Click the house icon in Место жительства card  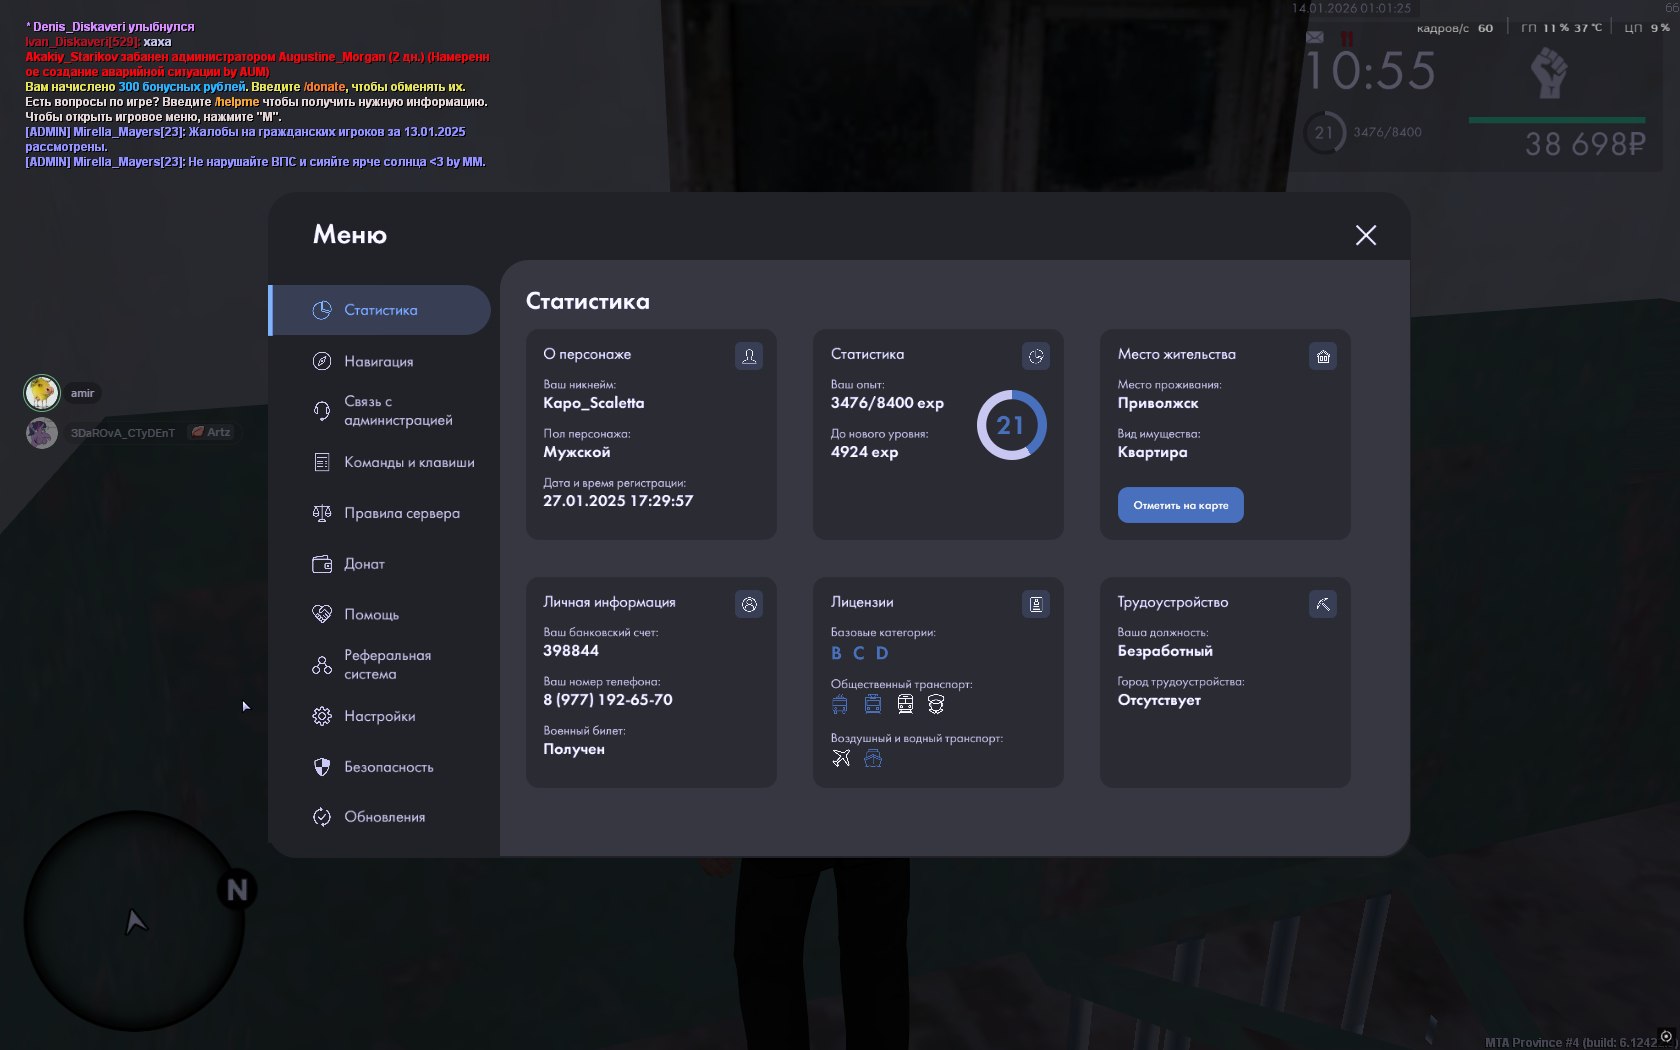[1322, 356]
